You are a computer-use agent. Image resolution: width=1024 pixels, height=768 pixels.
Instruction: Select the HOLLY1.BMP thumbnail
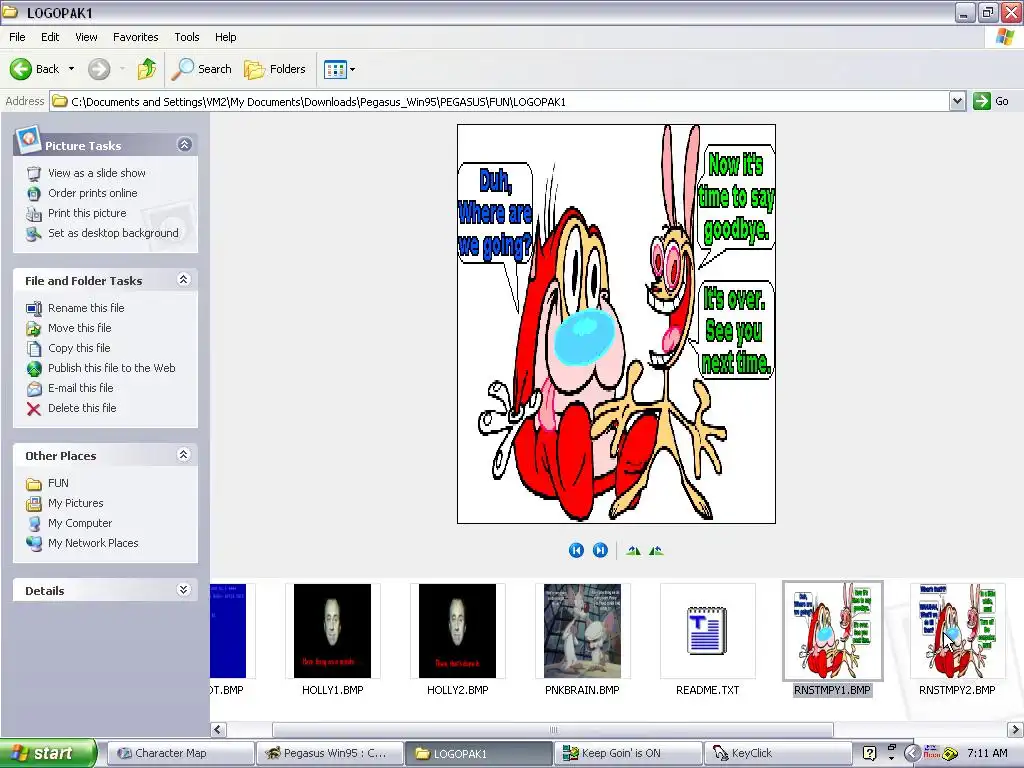click(332, 631)
